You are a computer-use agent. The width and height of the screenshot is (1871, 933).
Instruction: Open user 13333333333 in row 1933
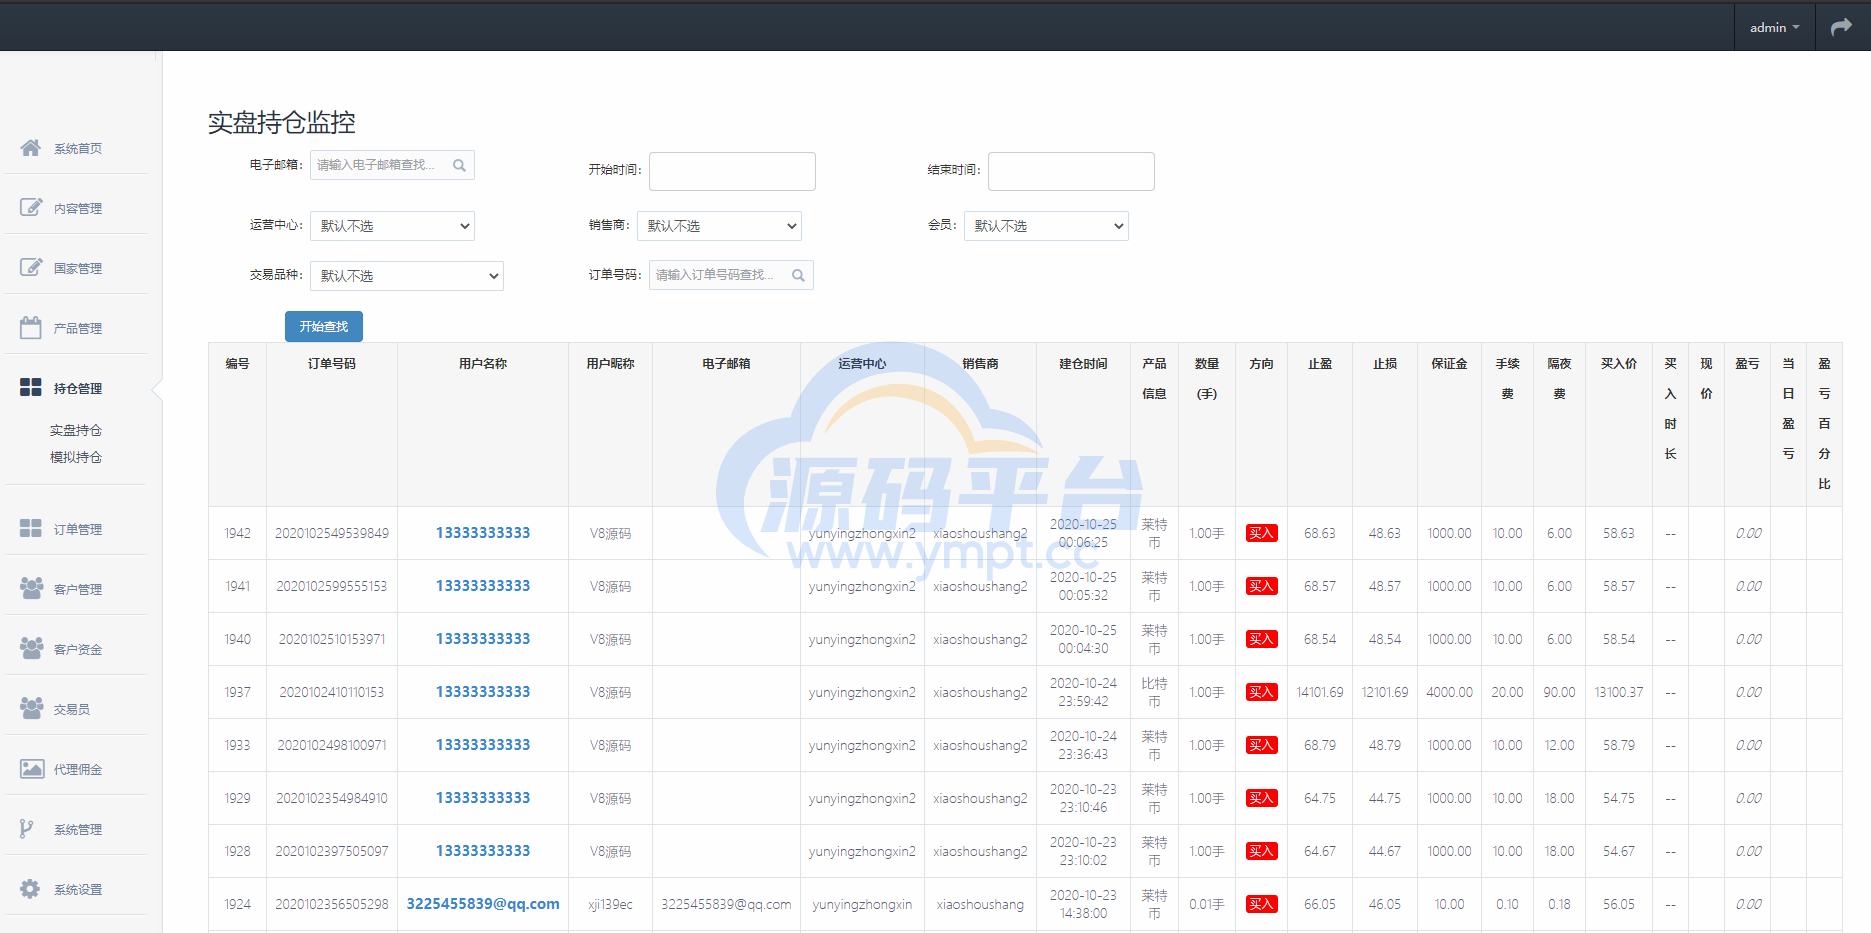tap(483, 745)
